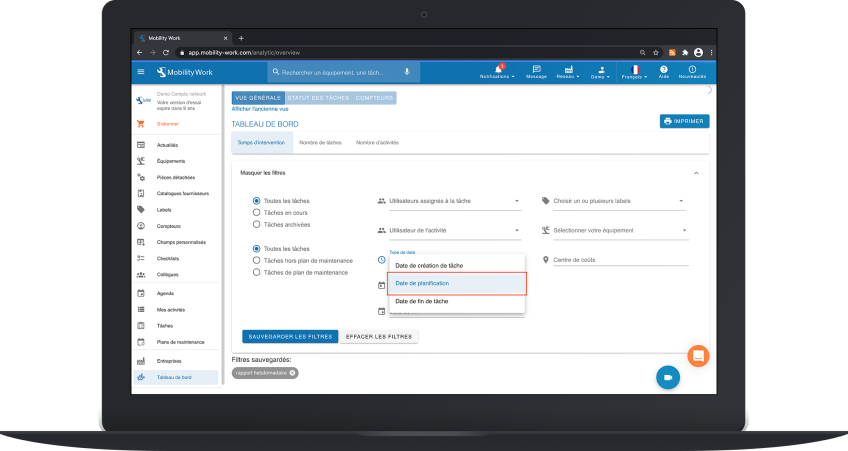Screen dimensions: 848x451
Task: Click the Imprimer button
Action: [x=684, y=121]
